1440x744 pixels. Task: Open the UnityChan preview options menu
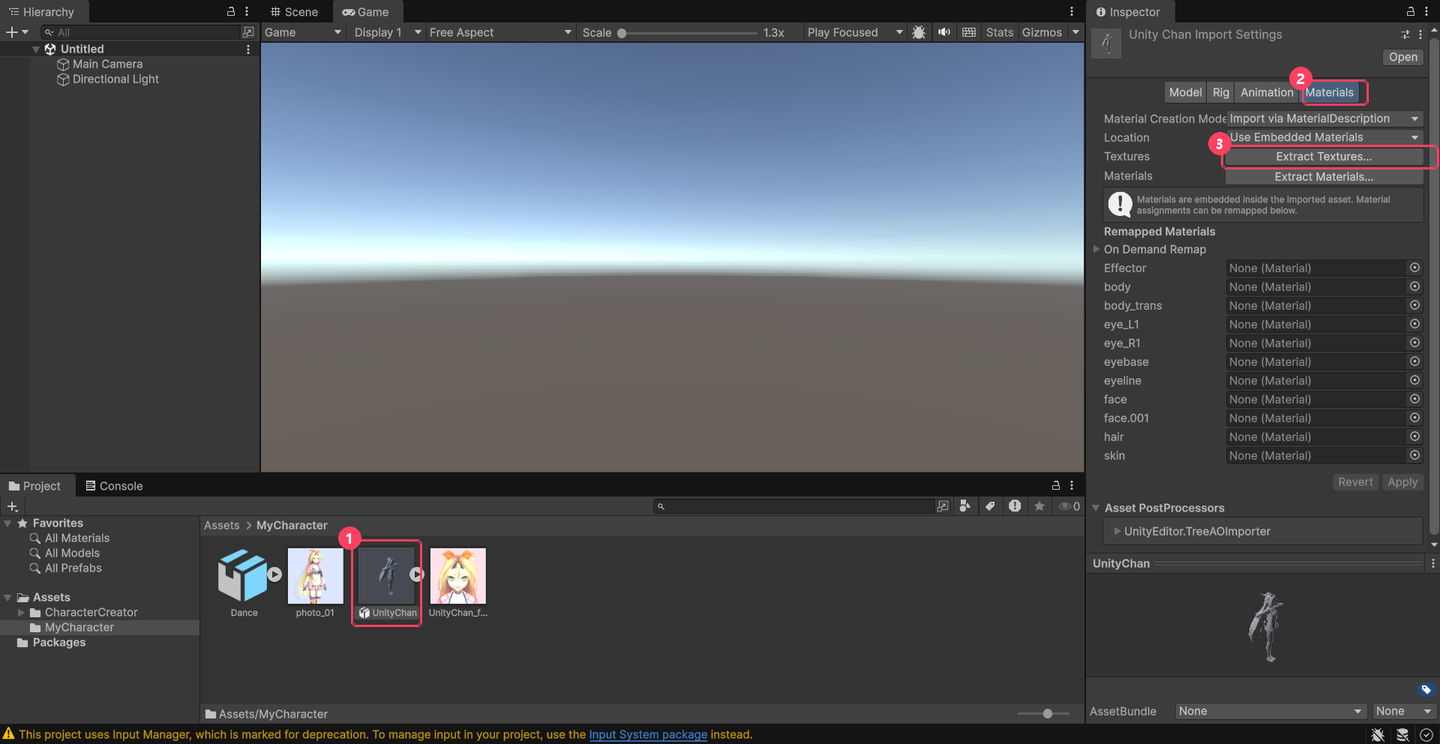point(1432,564)
